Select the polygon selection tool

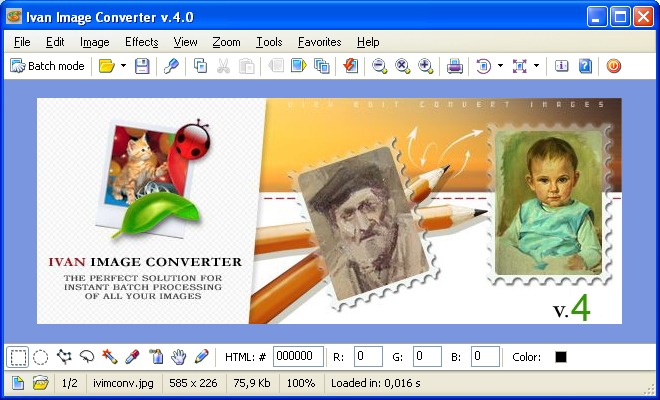(x=64, y=357)
